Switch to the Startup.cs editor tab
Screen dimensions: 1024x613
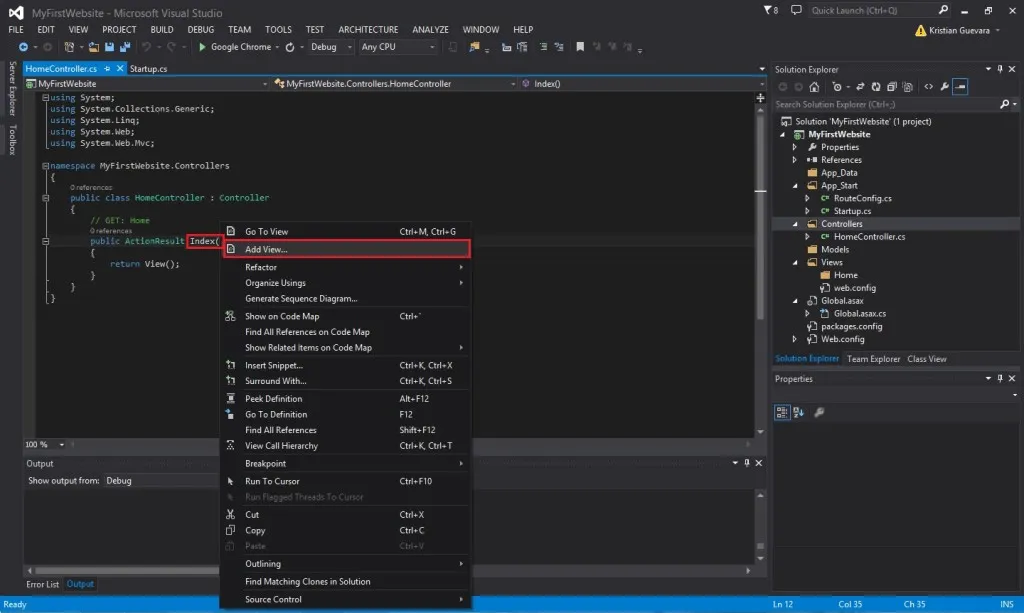[148, 69]
